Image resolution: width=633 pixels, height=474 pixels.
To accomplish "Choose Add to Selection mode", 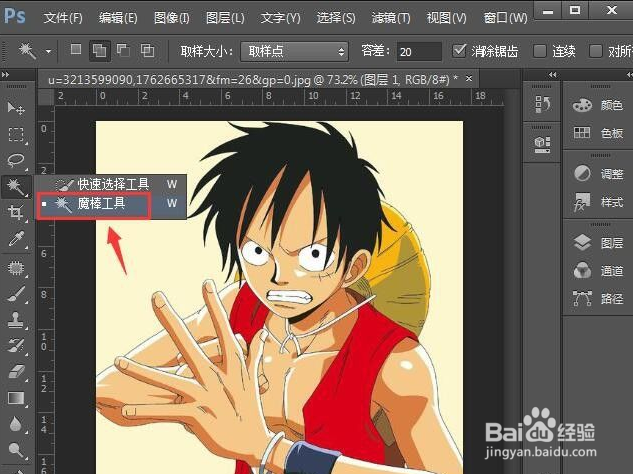I will (x=99, y=51).
